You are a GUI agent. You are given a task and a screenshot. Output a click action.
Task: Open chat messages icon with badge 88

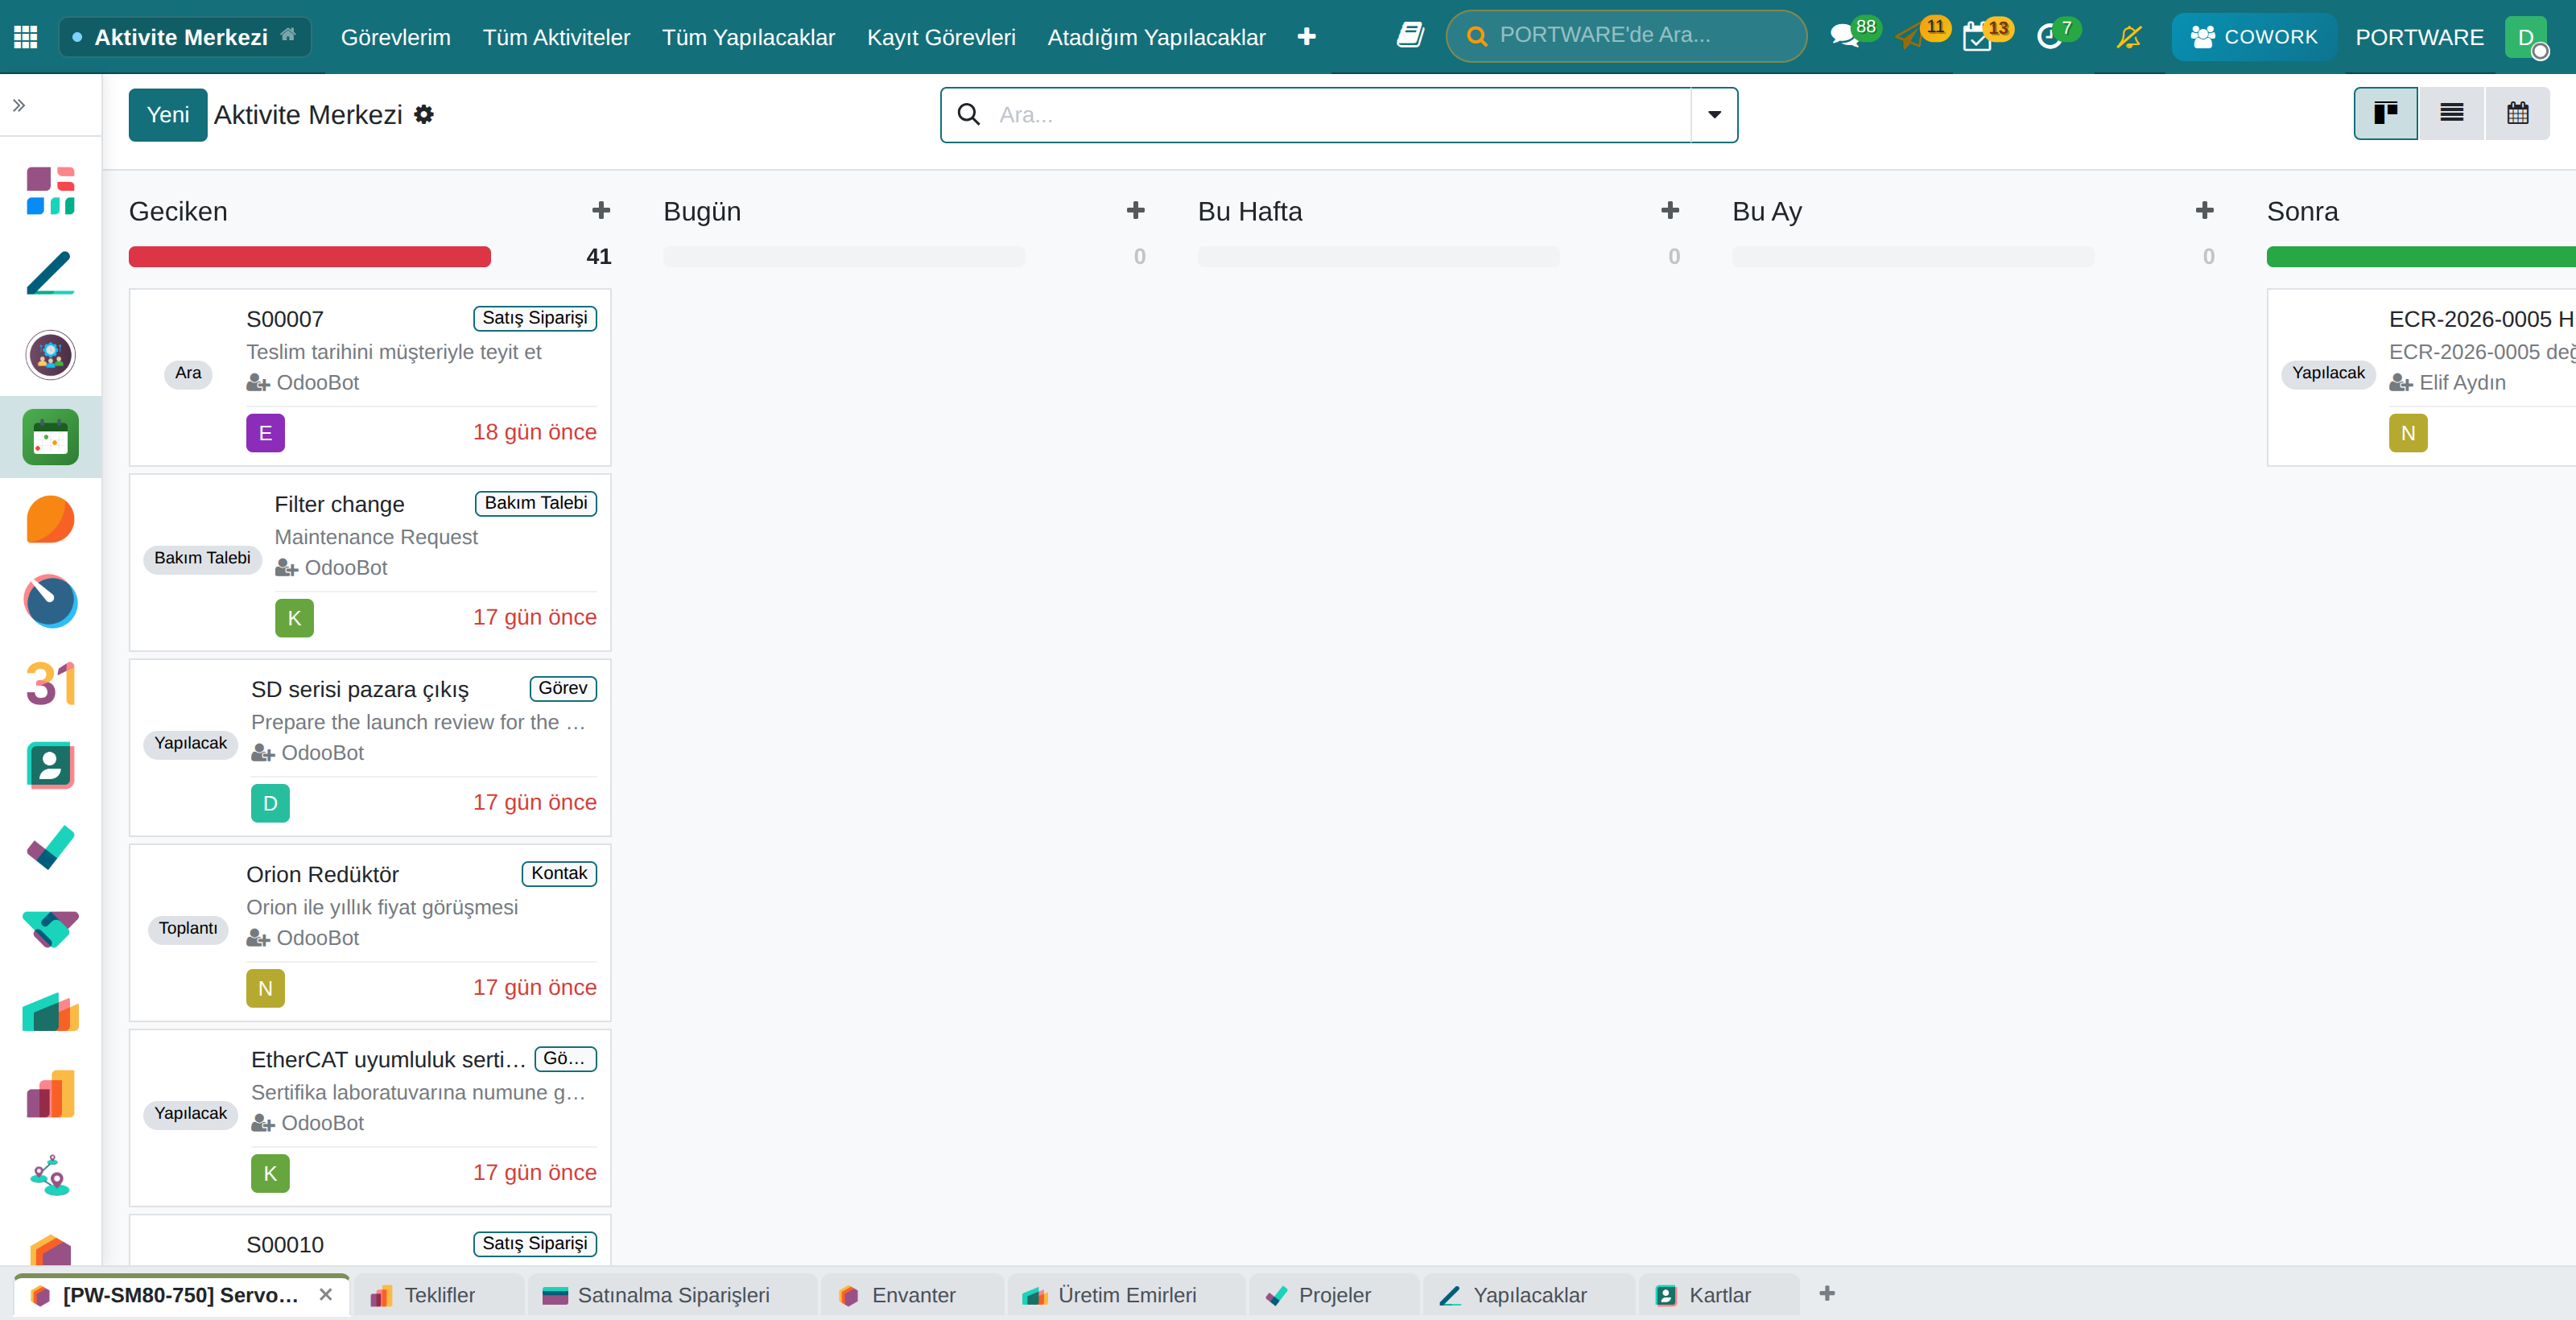coord(1845,37)
